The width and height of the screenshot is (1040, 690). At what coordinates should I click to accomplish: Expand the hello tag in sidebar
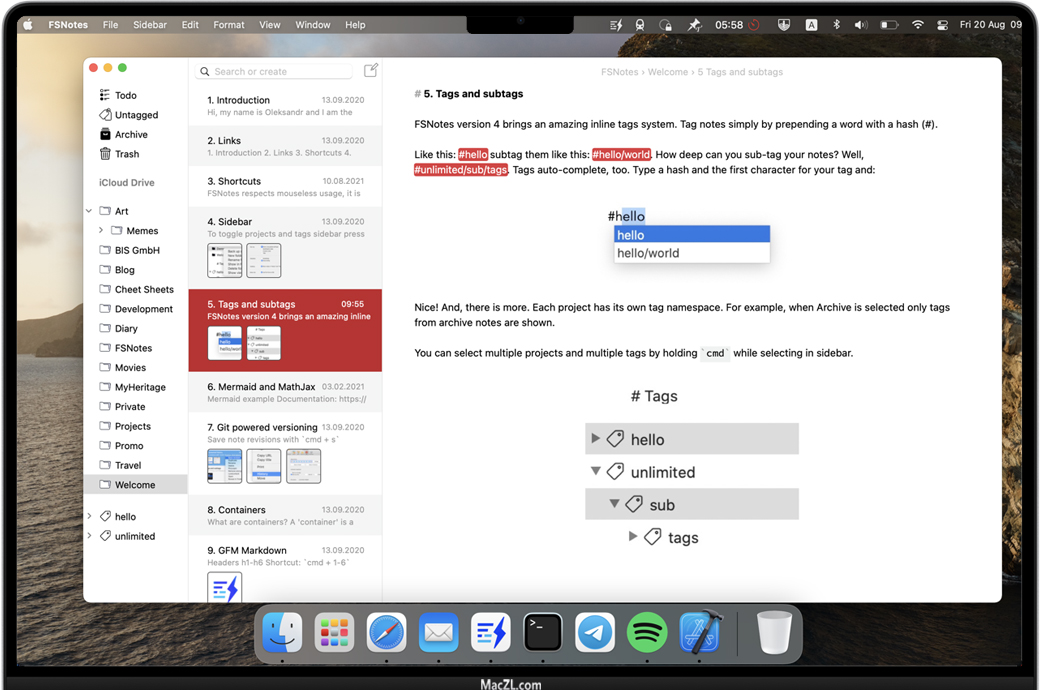tap(89, 516)
